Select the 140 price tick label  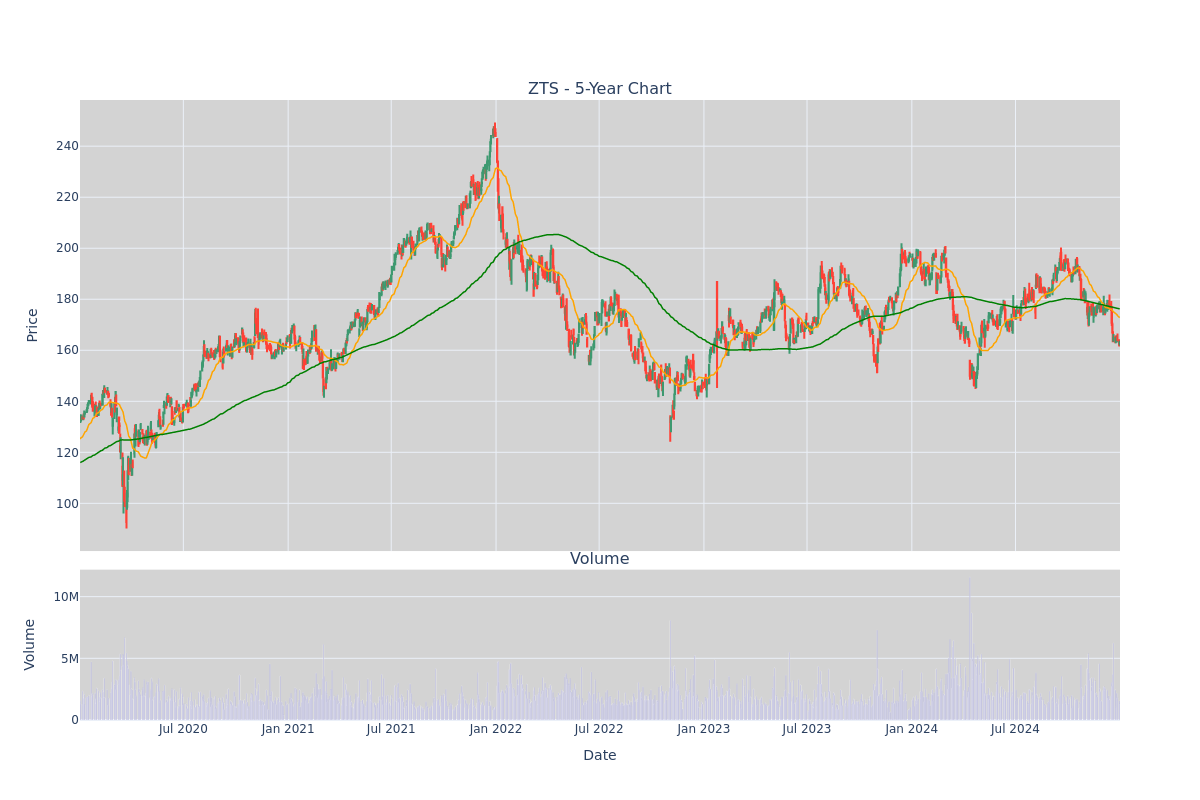tap(67, 402)
